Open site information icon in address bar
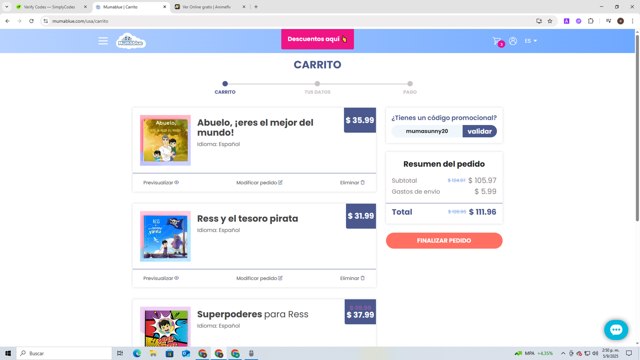Viewport: 640px width, 360px height. 46,21
